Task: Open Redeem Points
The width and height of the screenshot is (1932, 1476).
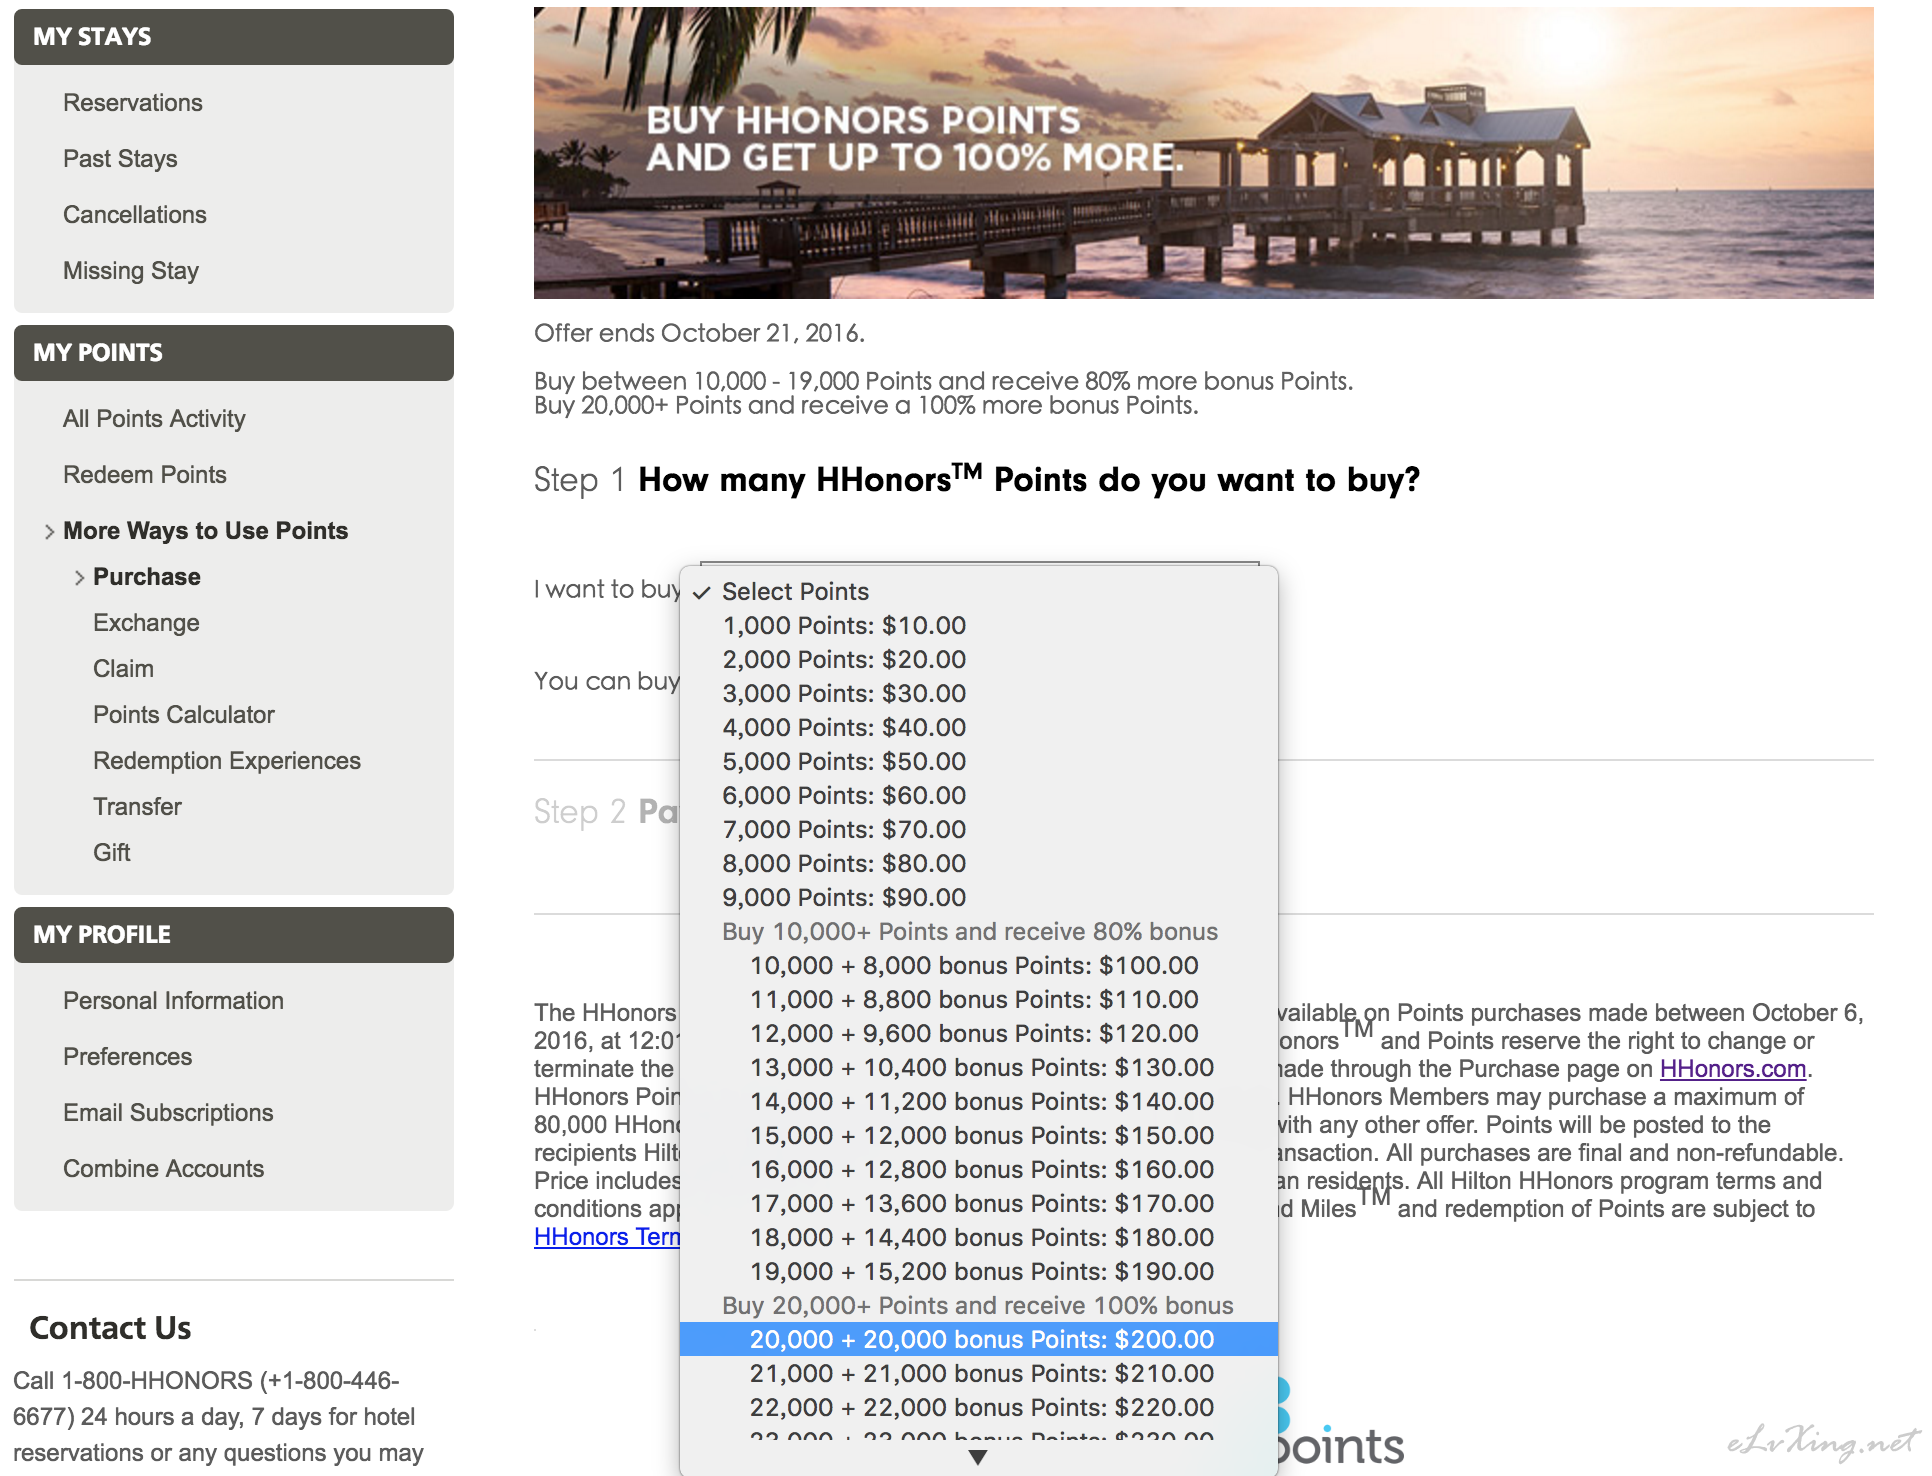Action: 145,475
